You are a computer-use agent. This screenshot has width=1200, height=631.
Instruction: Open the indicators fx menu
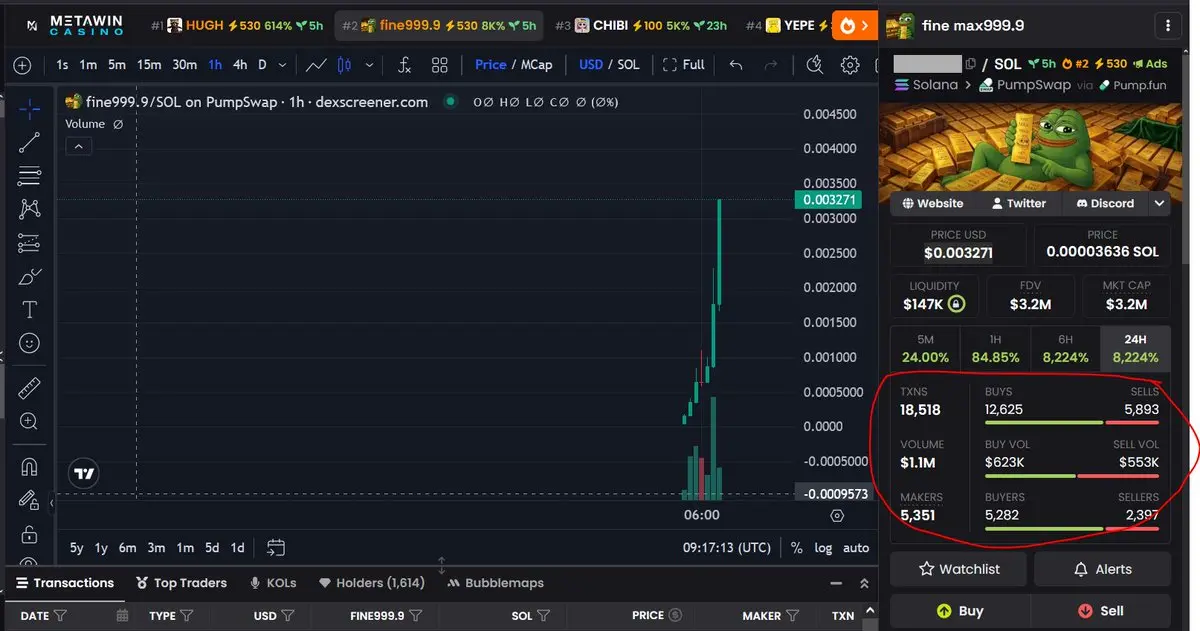(405, 65)
